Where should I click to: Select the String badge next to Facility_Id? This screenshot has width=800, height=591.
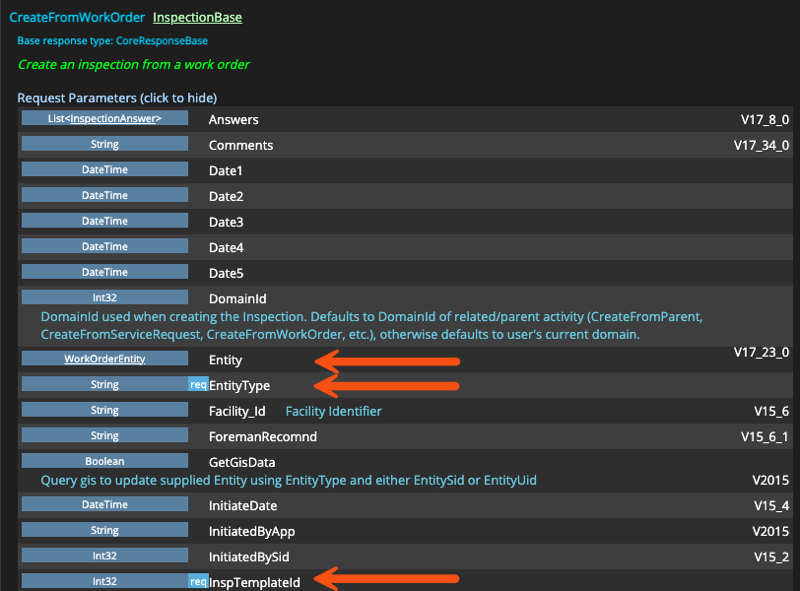pos(104,409)
